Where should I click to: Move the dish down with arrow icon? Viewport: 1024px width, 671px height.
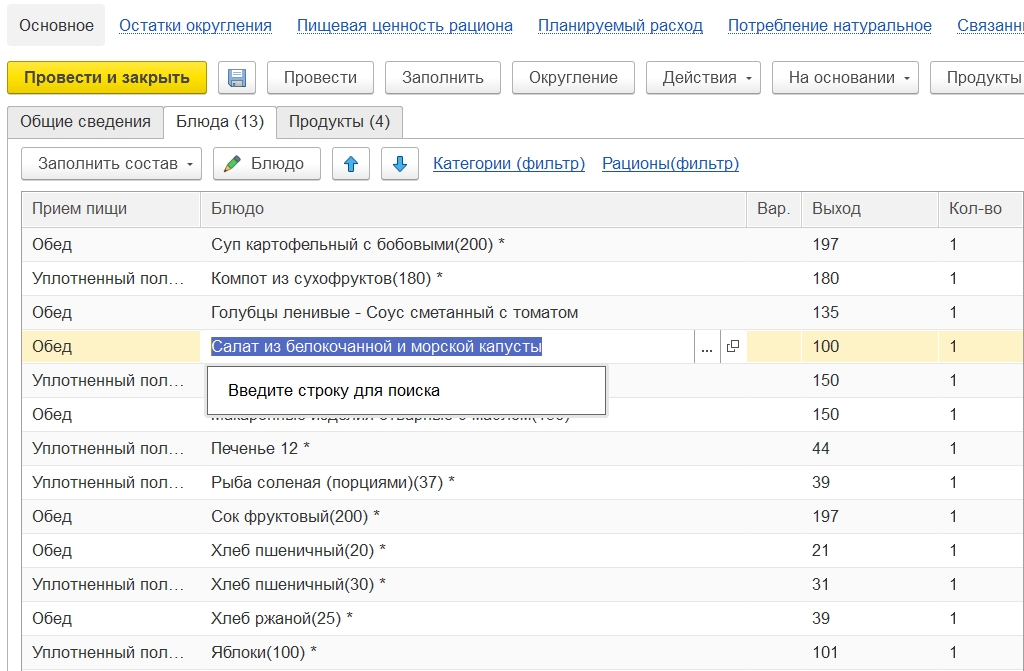click(x=399, y=164)
